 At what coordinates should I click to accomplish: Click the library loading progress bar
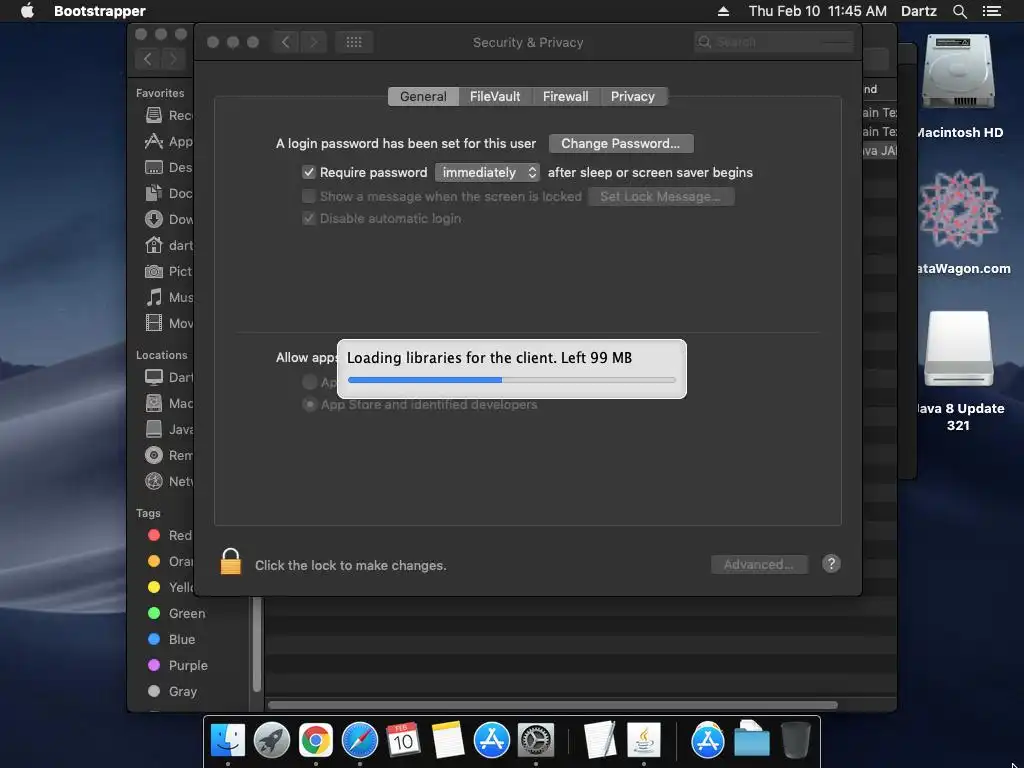pyautogui.click(x=511, y=379)
